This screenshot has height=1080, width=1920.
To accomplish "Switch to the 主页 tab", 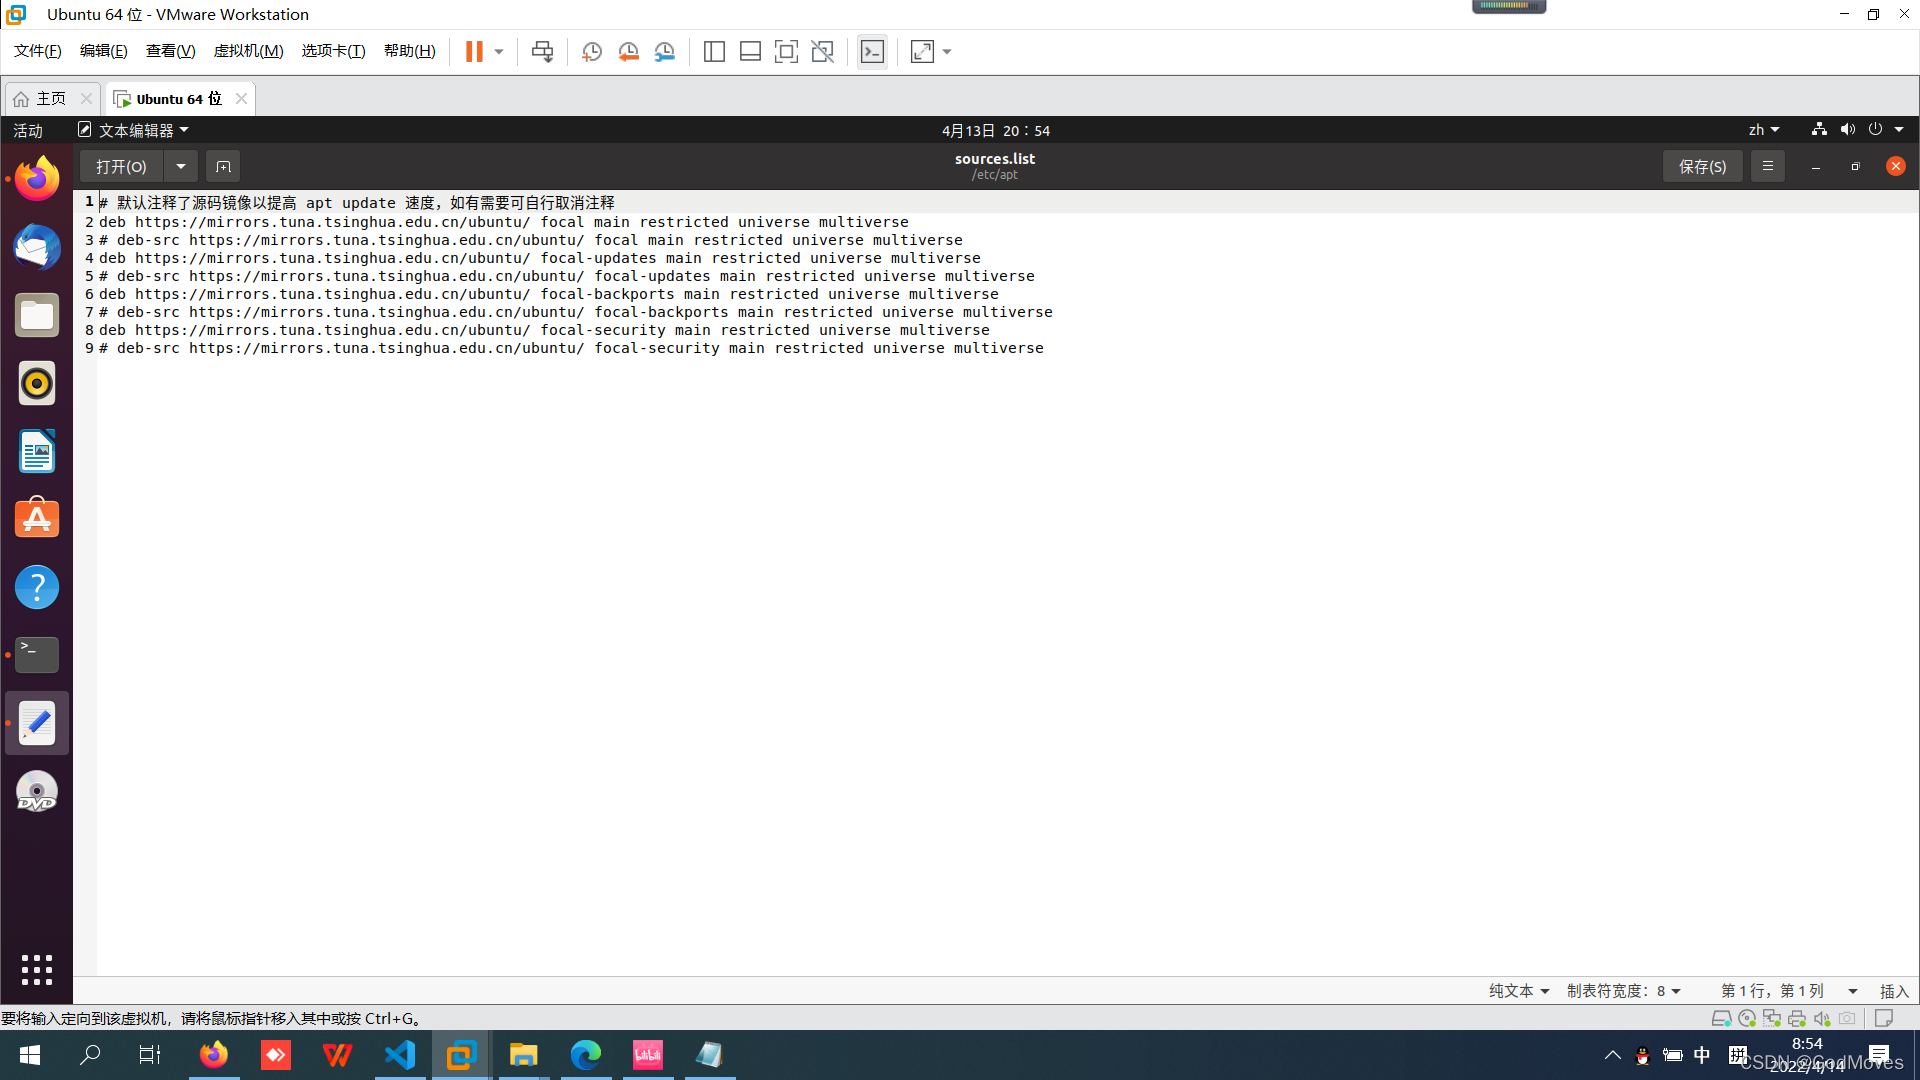I will [50, 98].
